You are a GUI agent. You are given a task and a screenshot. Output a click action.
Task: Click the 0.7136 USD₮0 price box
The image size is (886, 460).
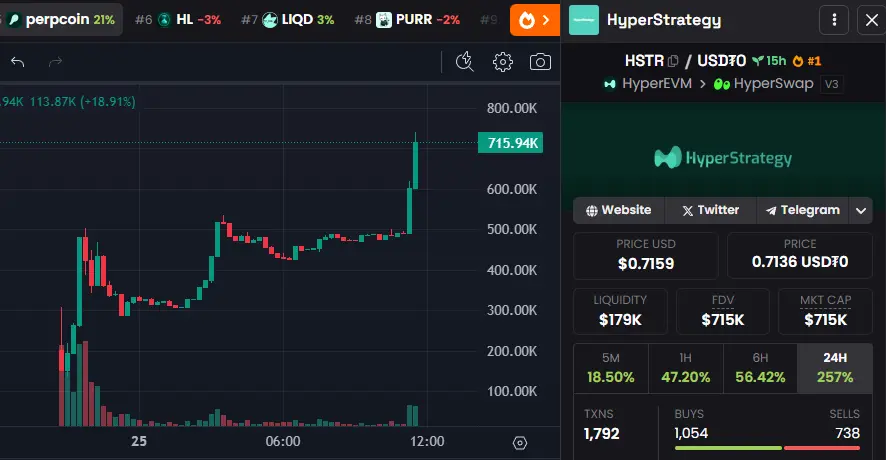point(800,255)
